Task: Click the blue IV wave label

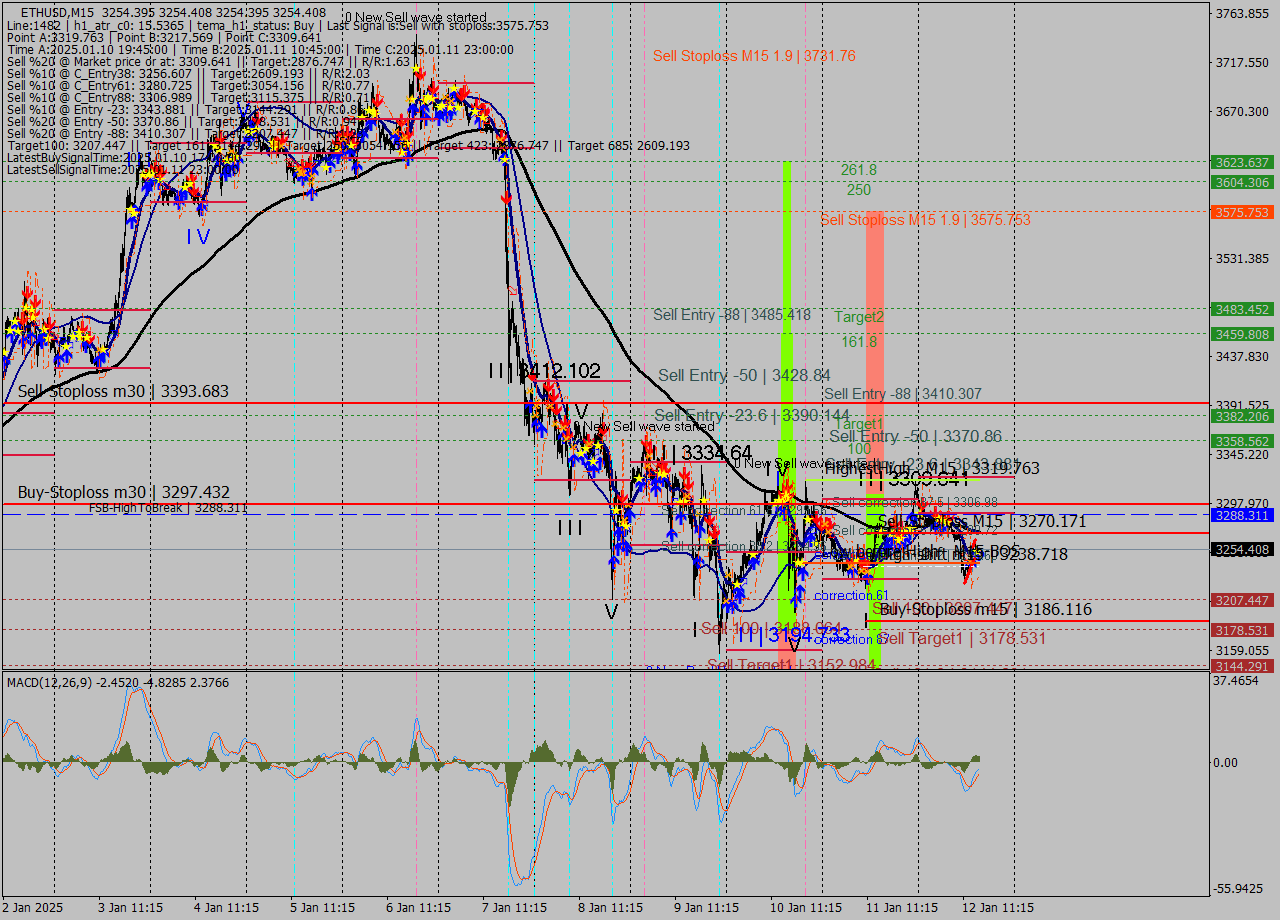Action: click(x=198, y=237)
